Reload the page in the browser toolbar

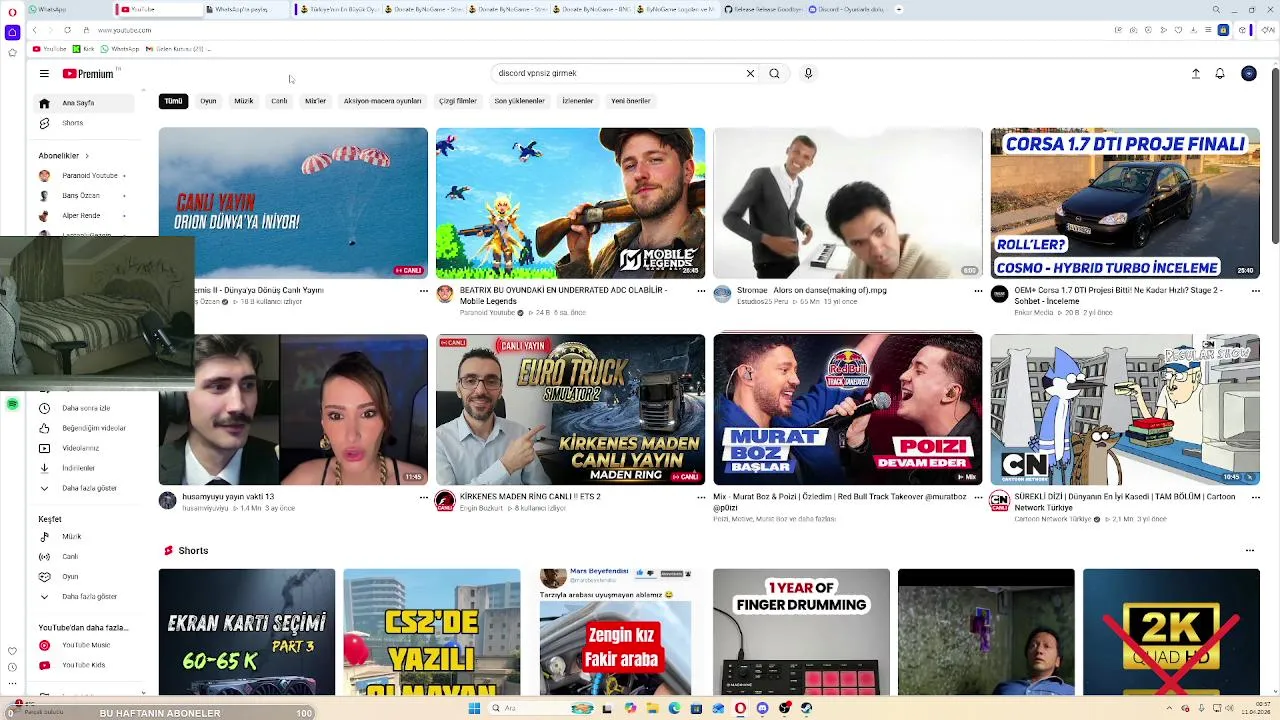click(67, 30)
